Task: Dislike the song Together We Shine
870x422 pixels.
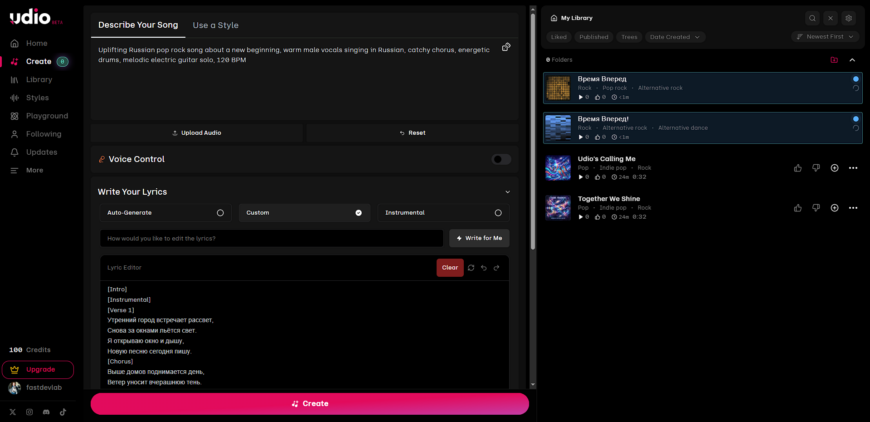Action: pyautogui.click(x=816, y=208)
